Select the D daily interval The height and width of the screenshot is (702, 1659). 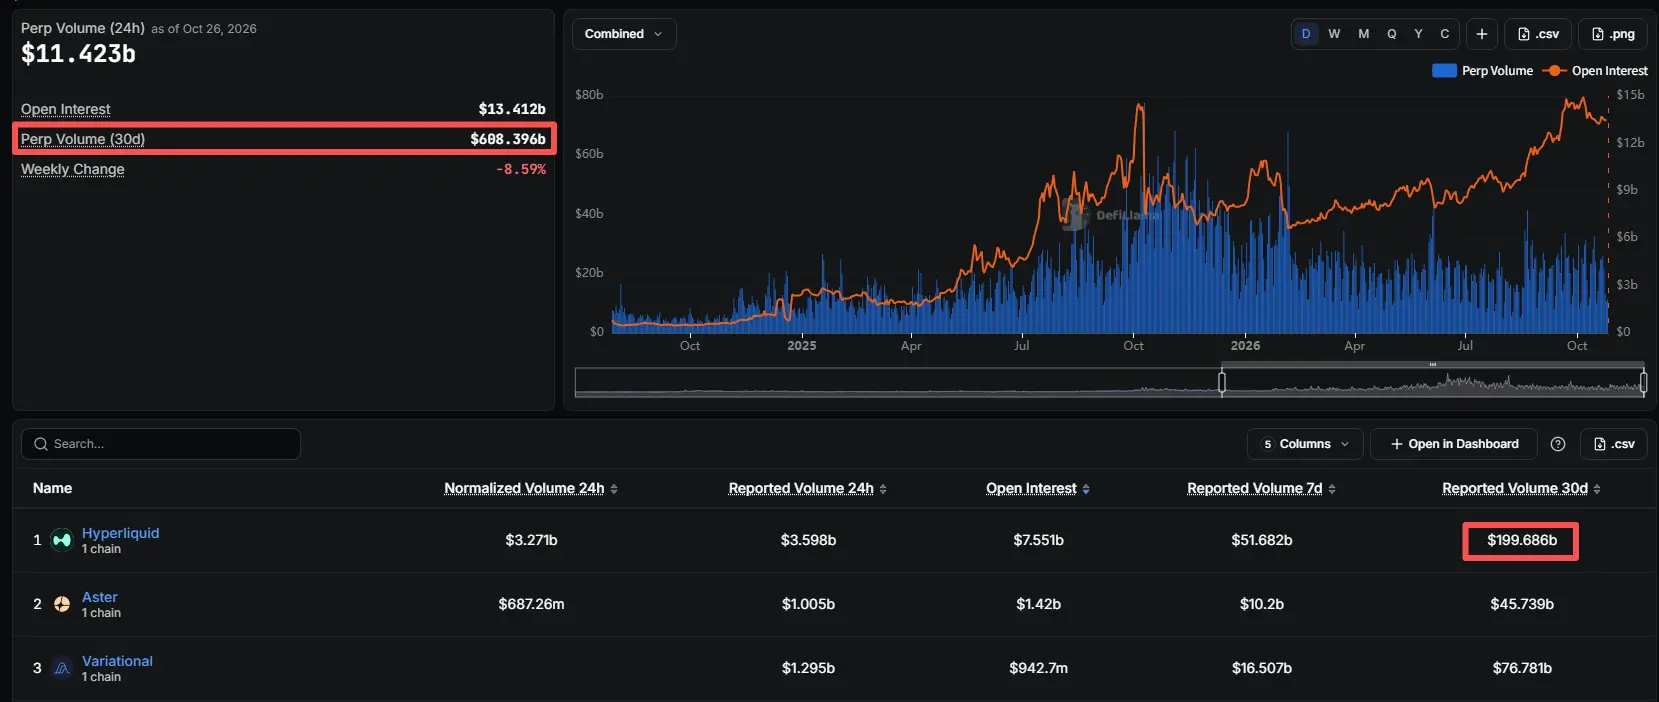pos(1306,34)
